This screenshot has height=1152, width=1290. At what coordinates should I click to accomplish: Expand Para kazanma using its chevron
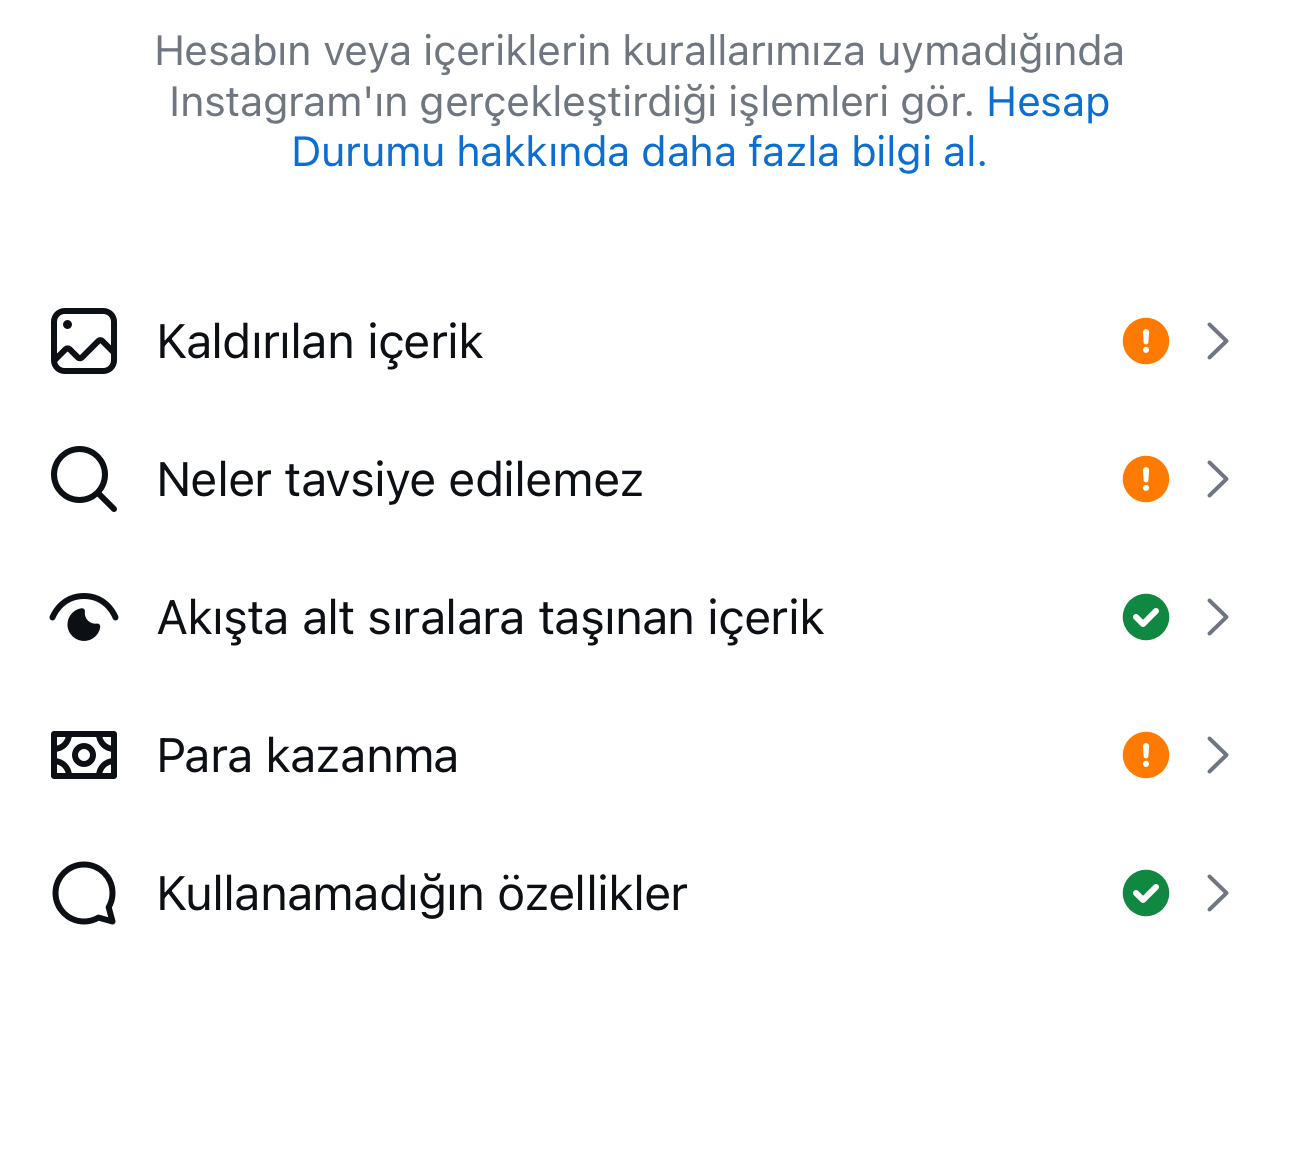click(1217, 755)
